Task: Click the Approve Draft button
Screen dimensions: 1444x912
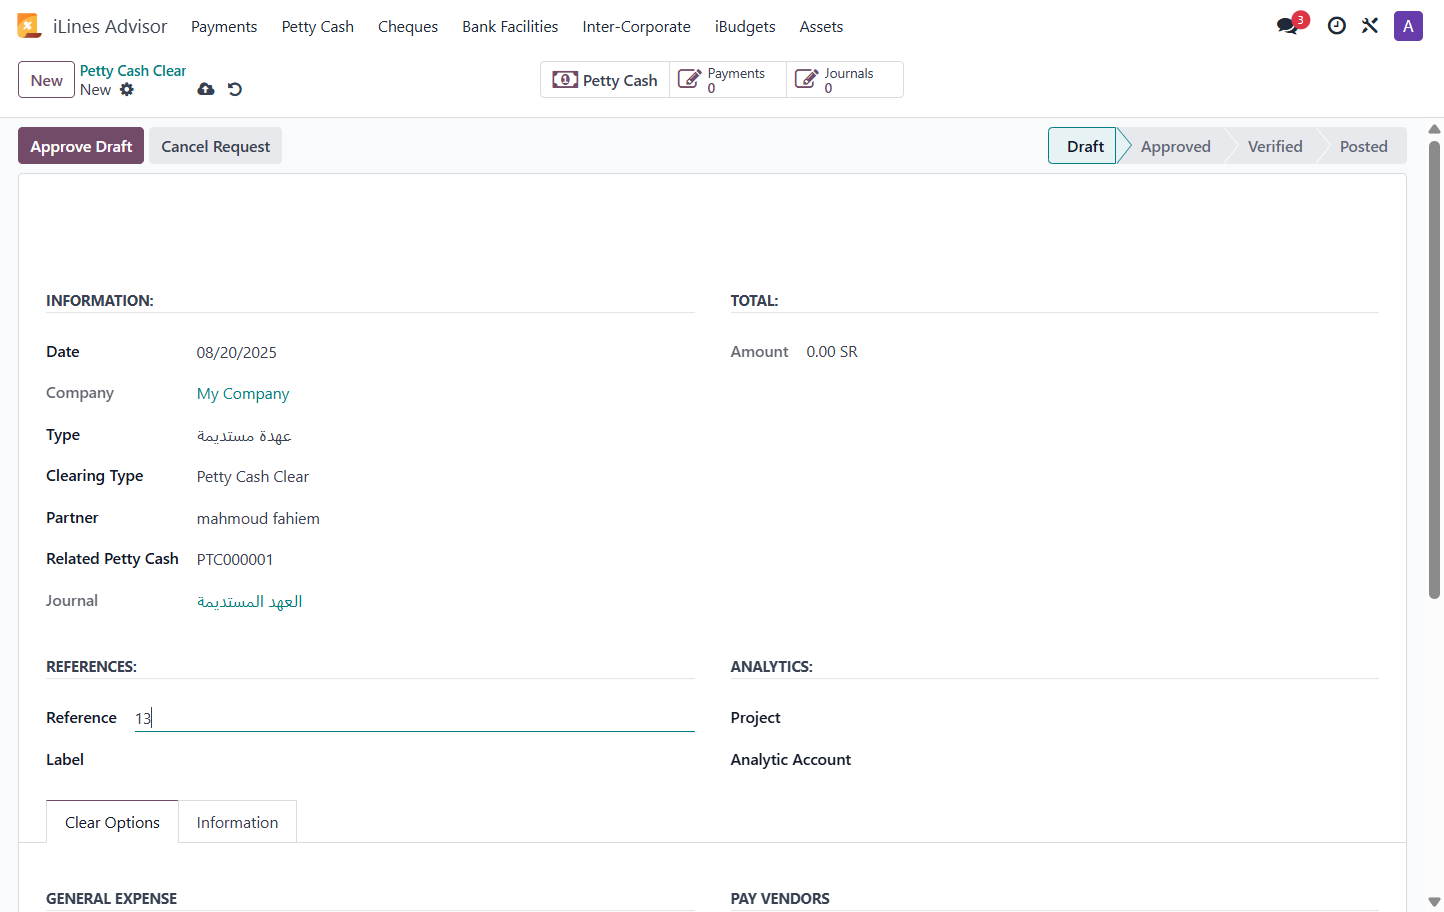Action: (81, 146)
